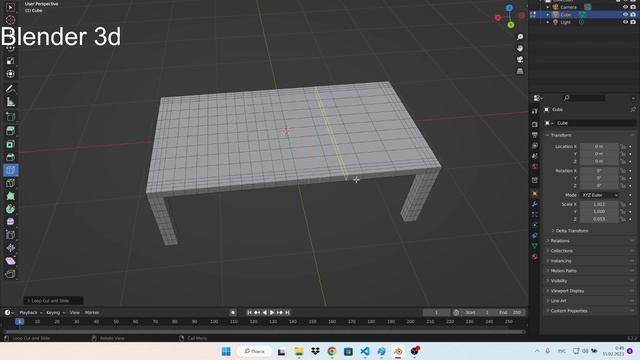Open the Playback menu in the timeline
Viewport: 640px width, 360px height.
[x=31, y=313]
